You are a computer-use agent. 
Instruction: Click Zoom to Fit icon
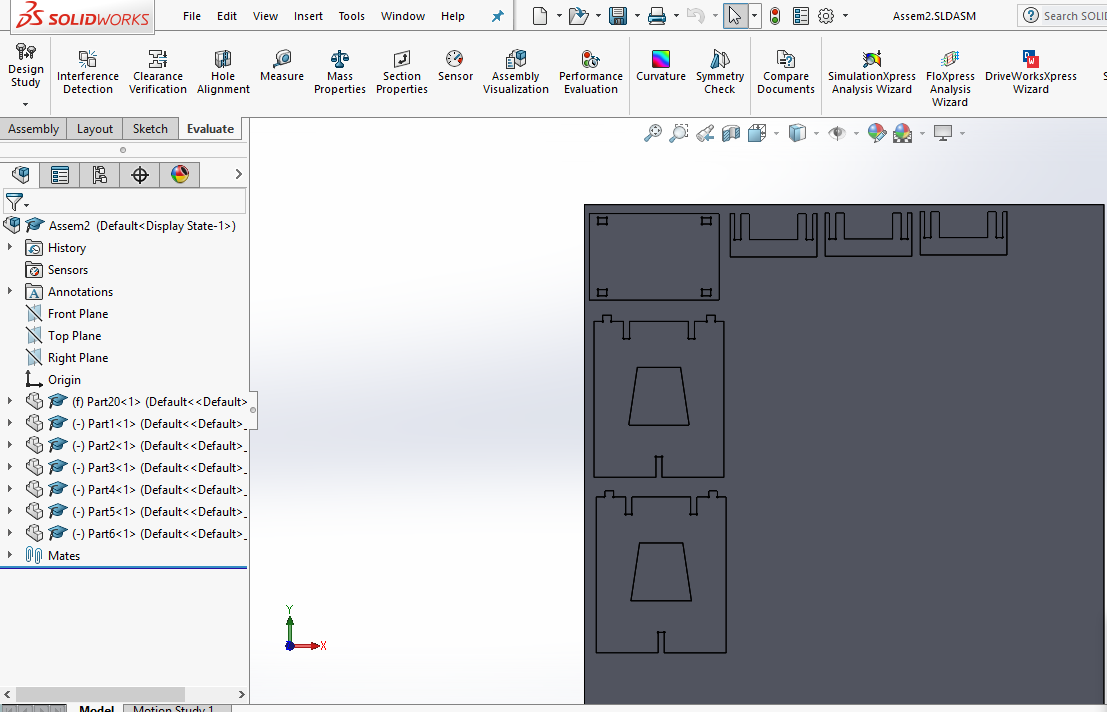(x=653, y=133)
